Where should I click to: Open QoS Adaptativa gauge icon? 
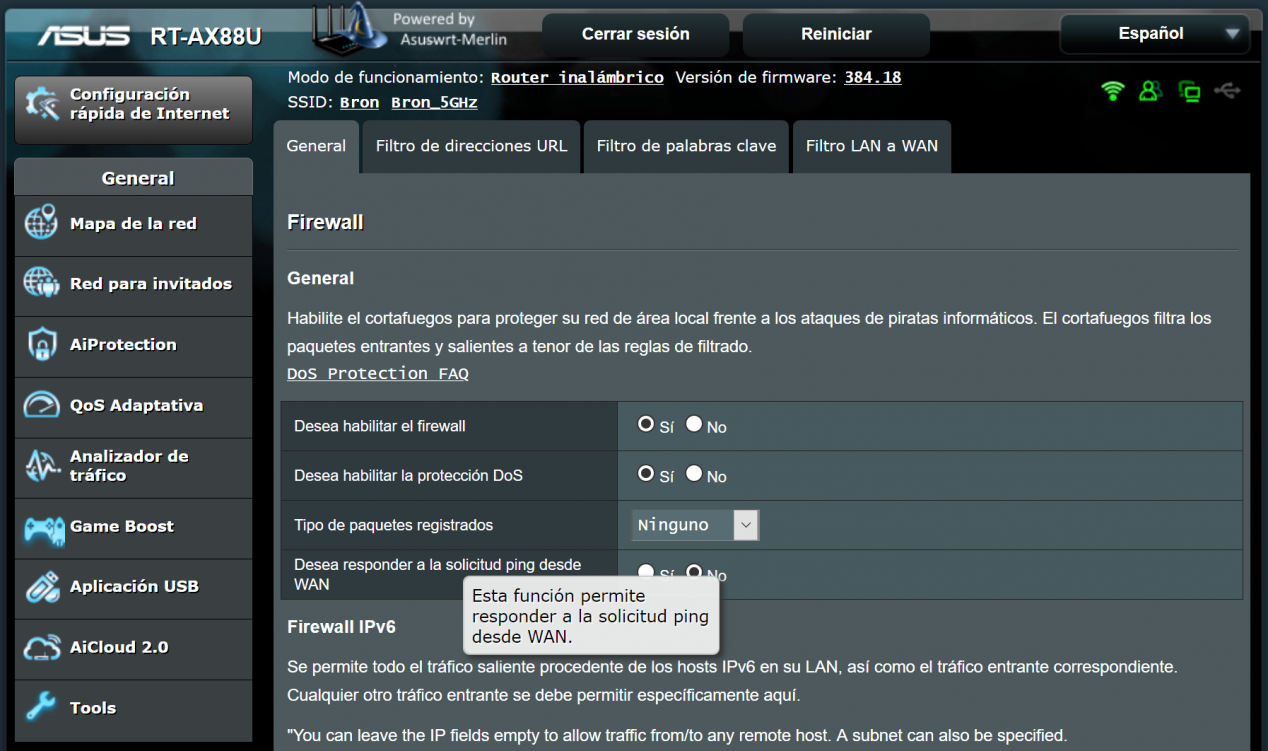pyautogui.click(x=41, y=405)
